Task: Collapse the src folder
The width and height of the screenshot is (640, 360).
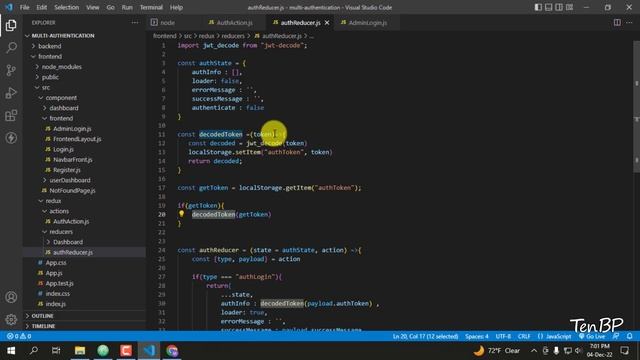Action: click(x=46, y=87)
